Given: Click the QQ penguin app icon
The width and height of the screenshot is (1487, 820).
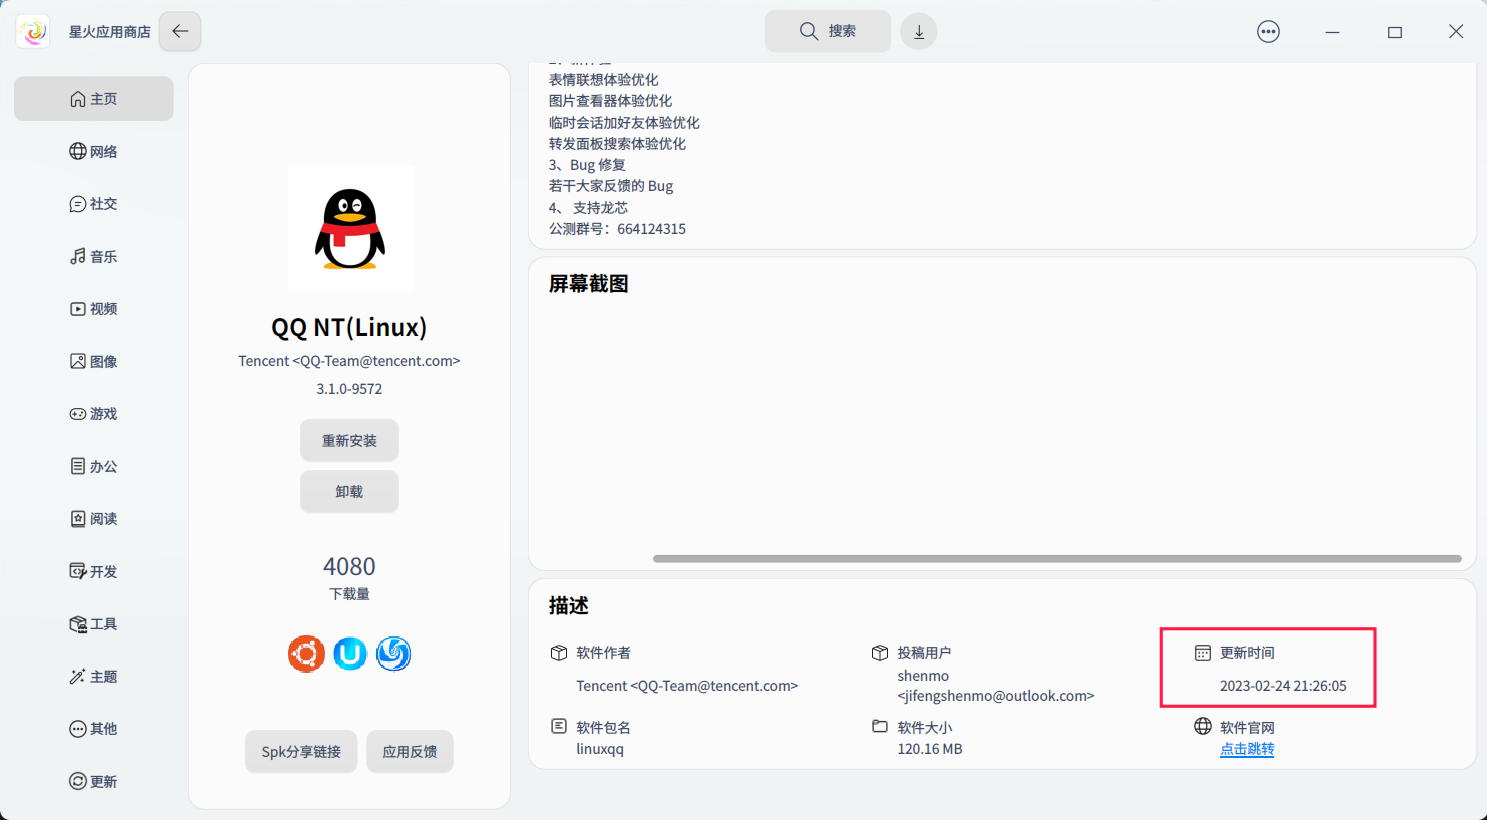Looking at the screenshot, I should [x=350, y=229].
